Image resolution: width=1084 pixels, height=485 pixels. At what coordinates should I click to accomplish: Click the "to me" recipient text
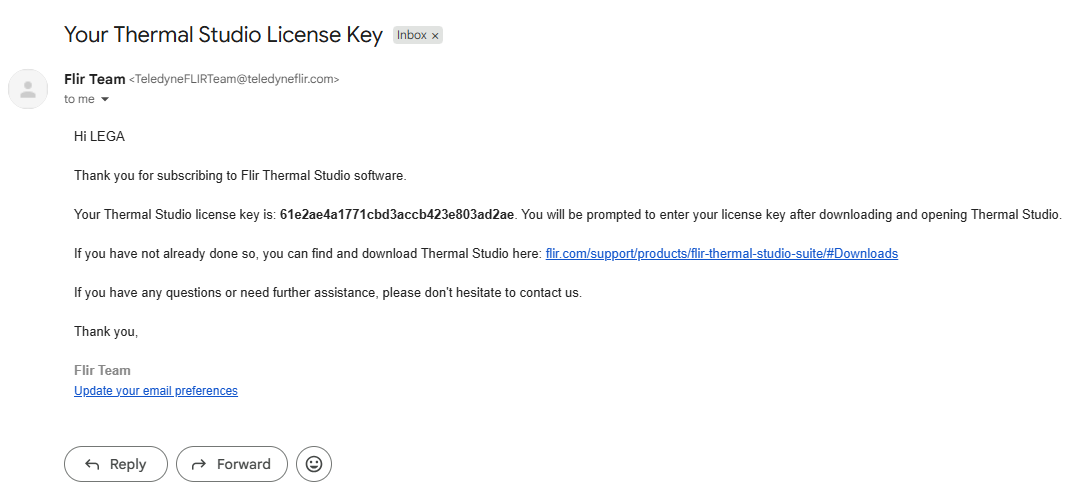pyautogui.click(x=79, y=100)
